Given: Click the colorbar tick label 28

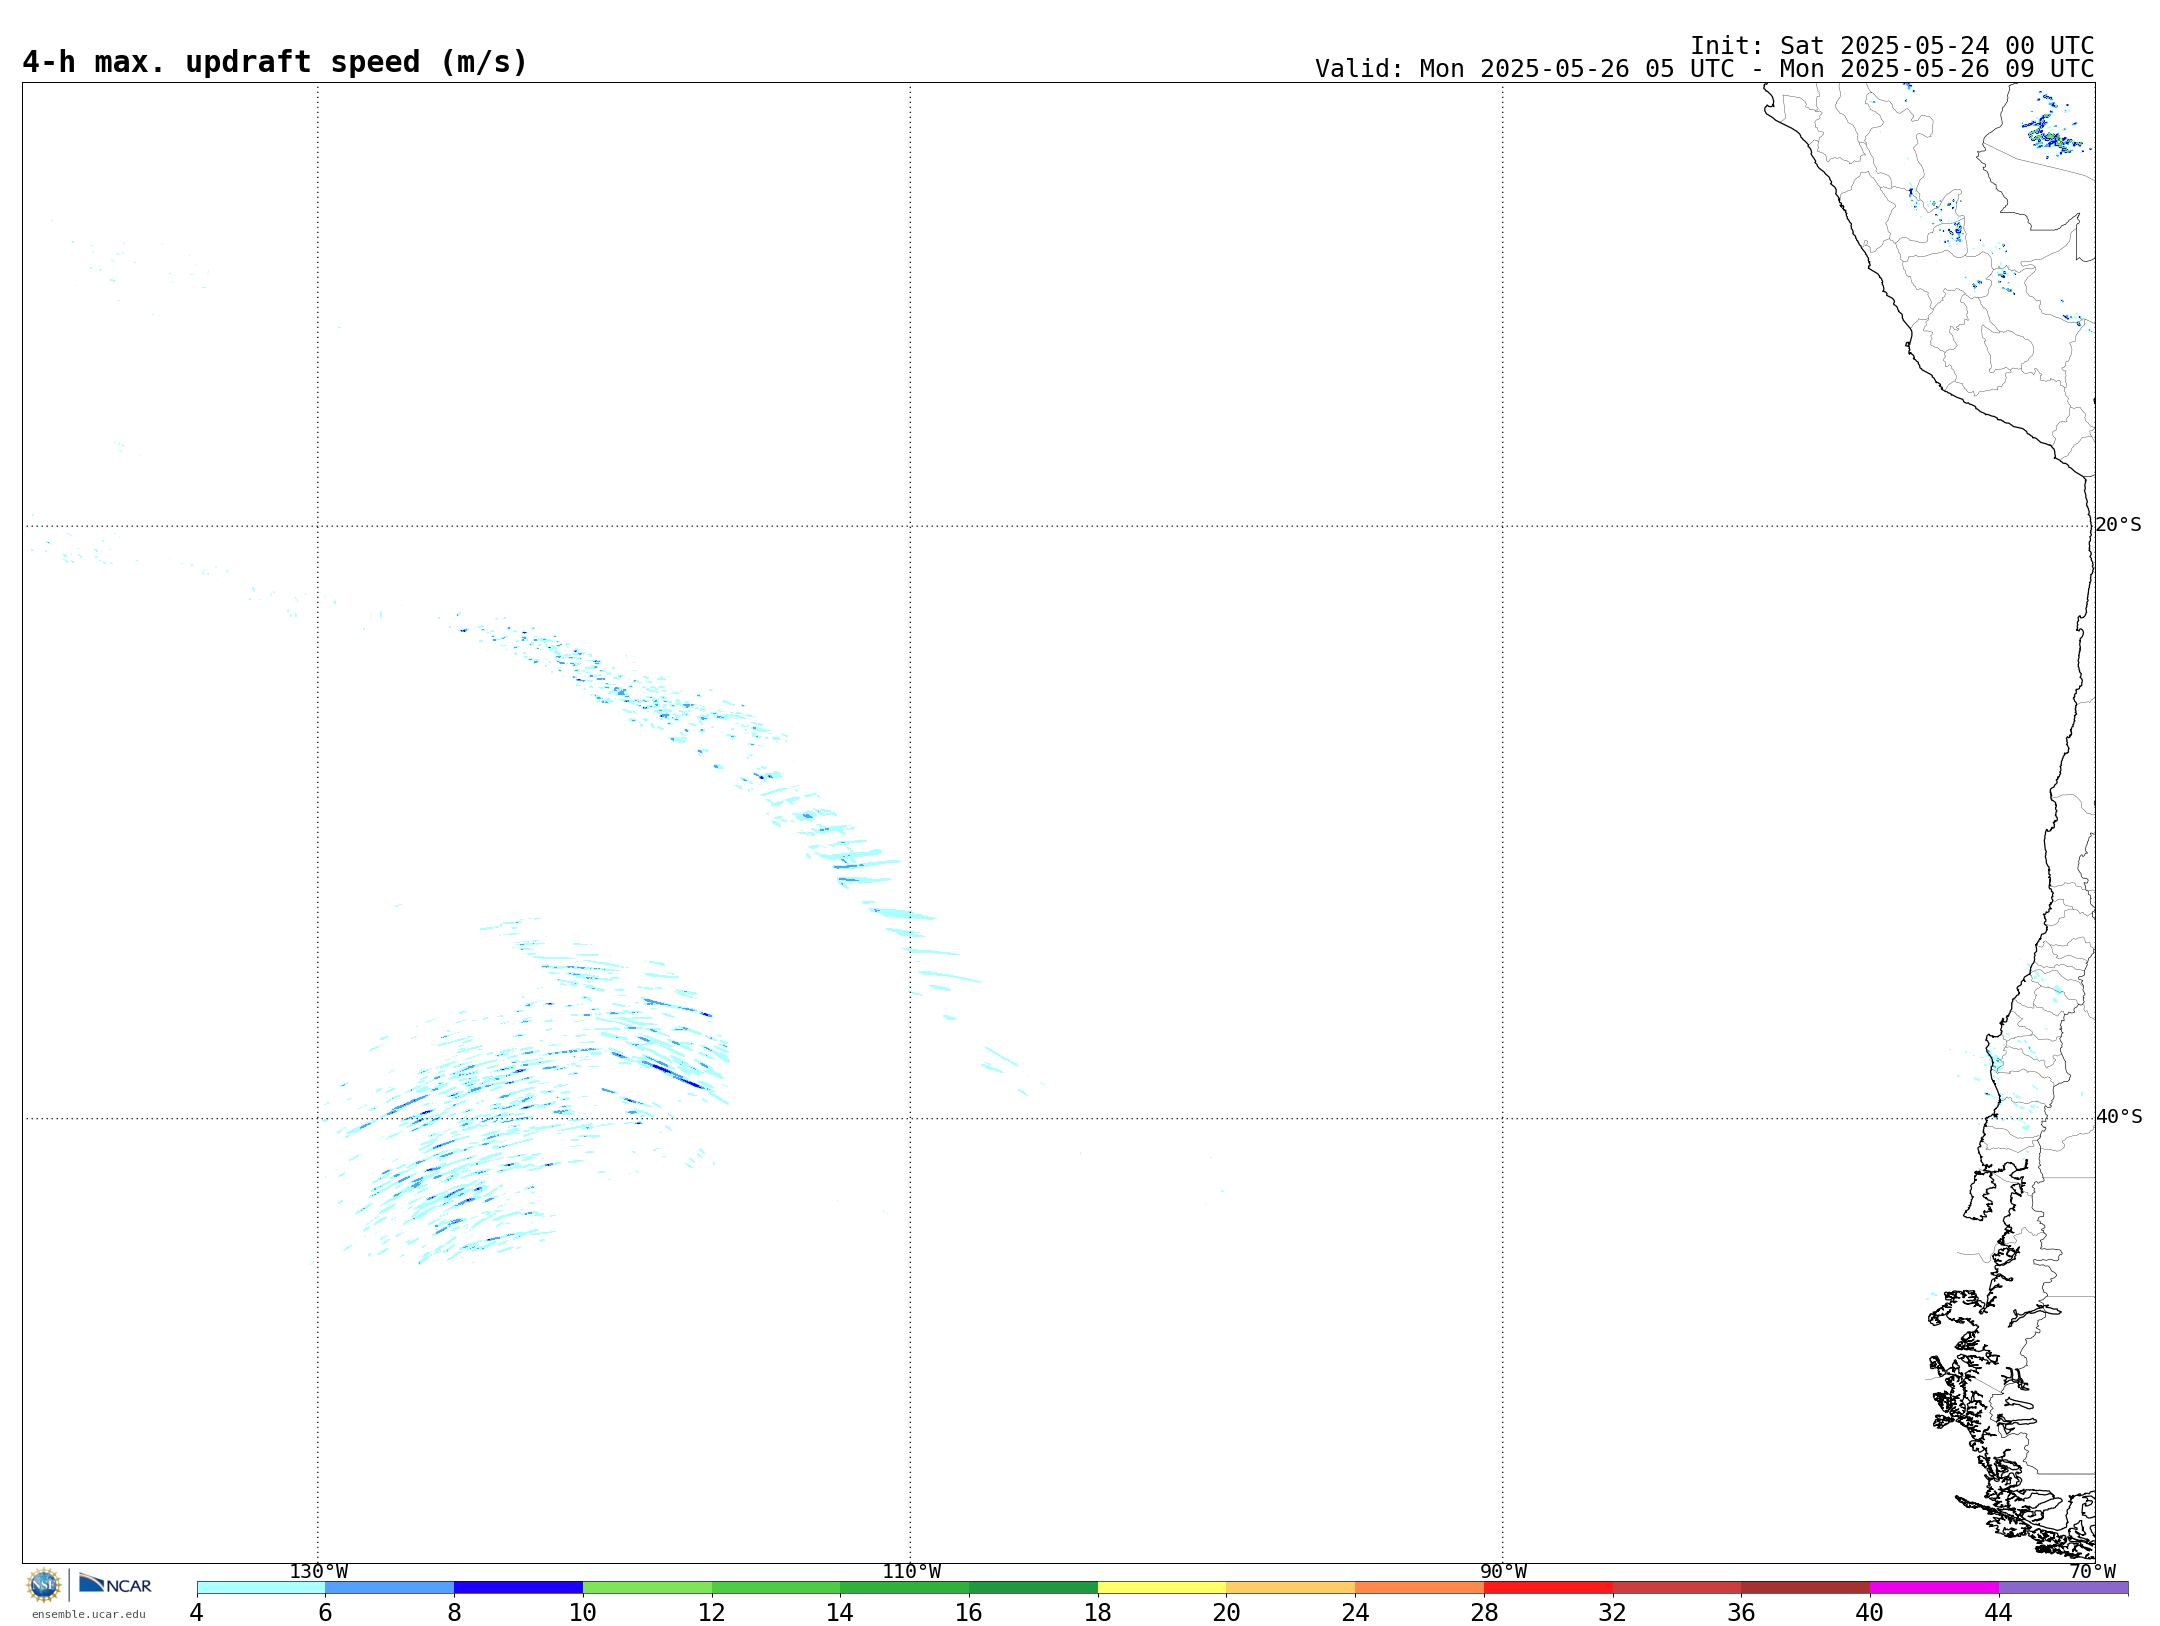Looking at the screenshot, I should coord(1484,1613).
